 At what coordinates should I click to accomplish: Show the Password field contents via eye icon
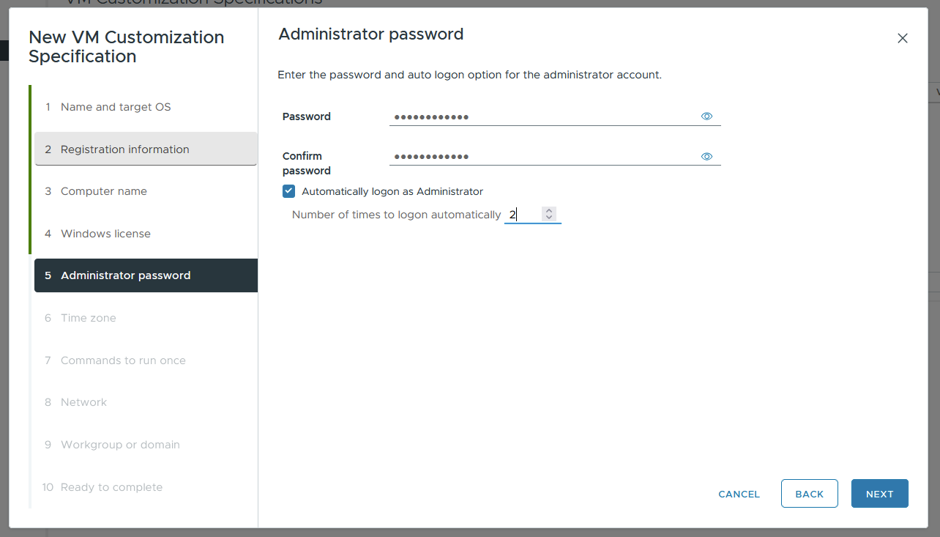(x=707, y=116)
